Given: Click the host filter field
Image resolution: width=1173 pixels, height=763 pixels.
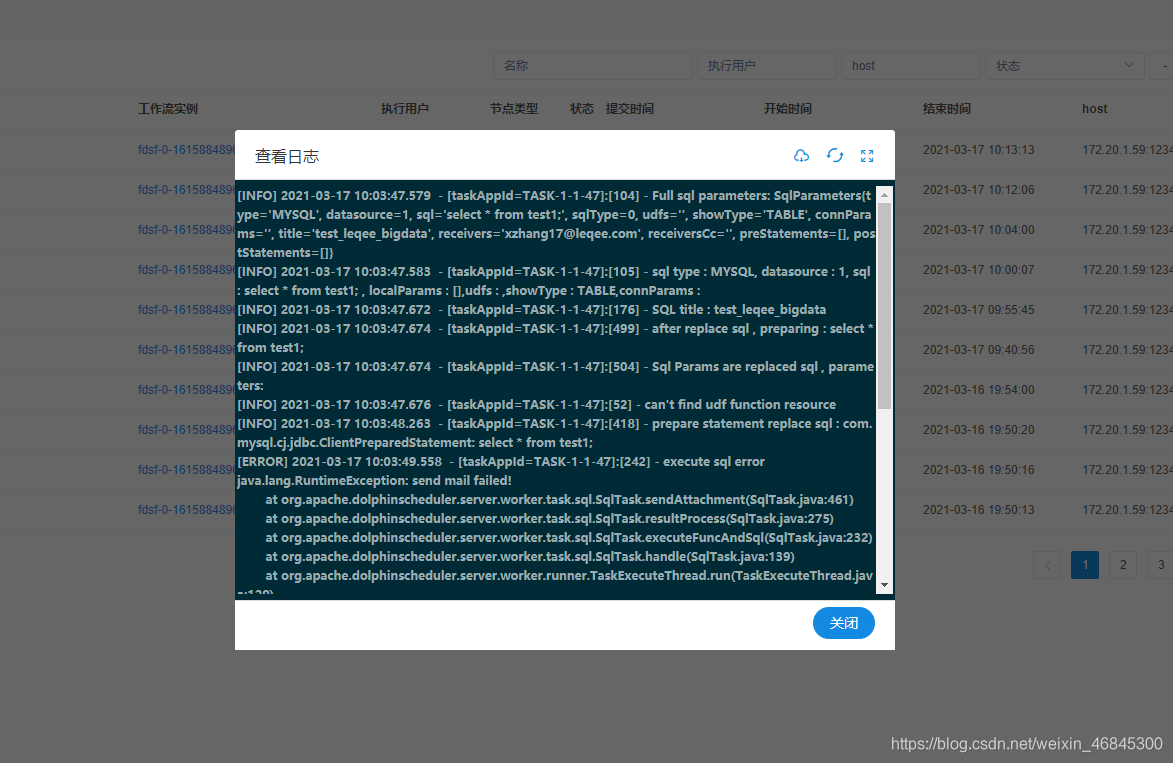Looking at the screenshot, I should pos(910,65).
